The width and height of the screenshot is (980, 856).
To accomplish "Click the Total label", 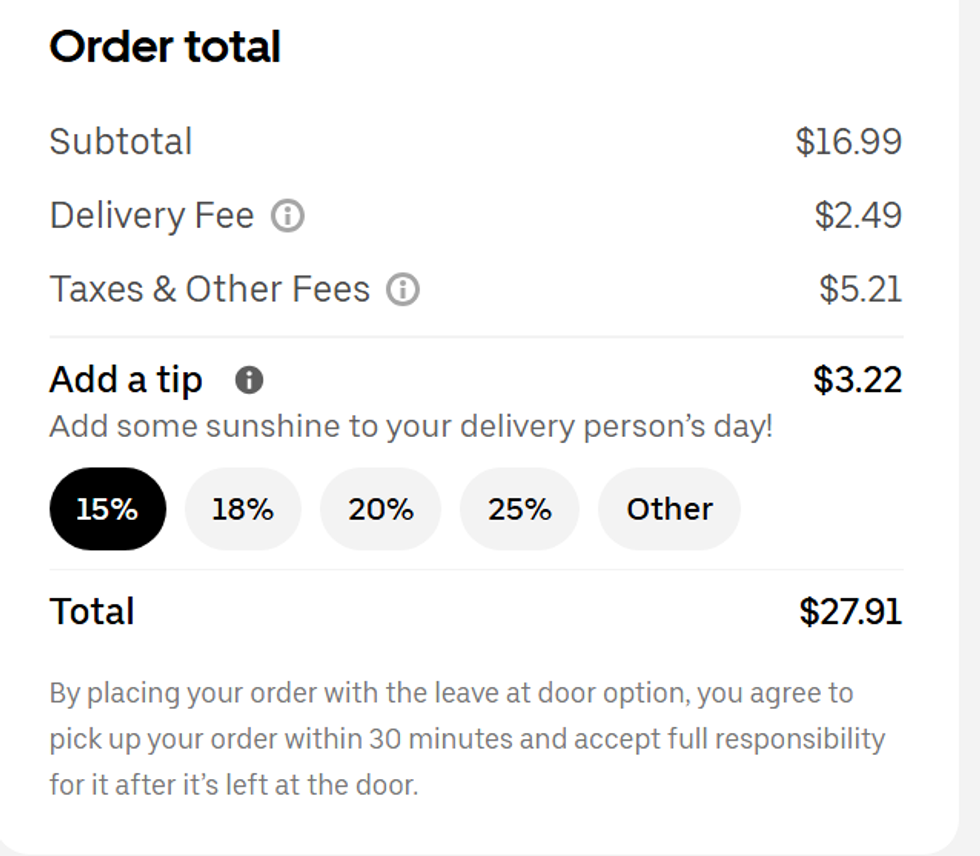I will pos(92,610).
